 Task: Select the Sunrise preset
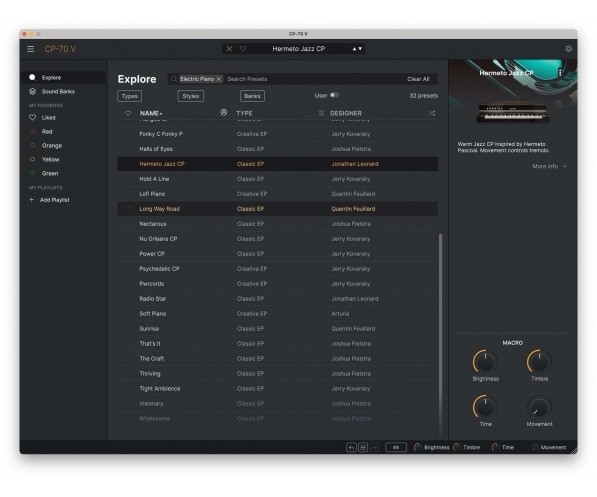click(x=278, y=329)
